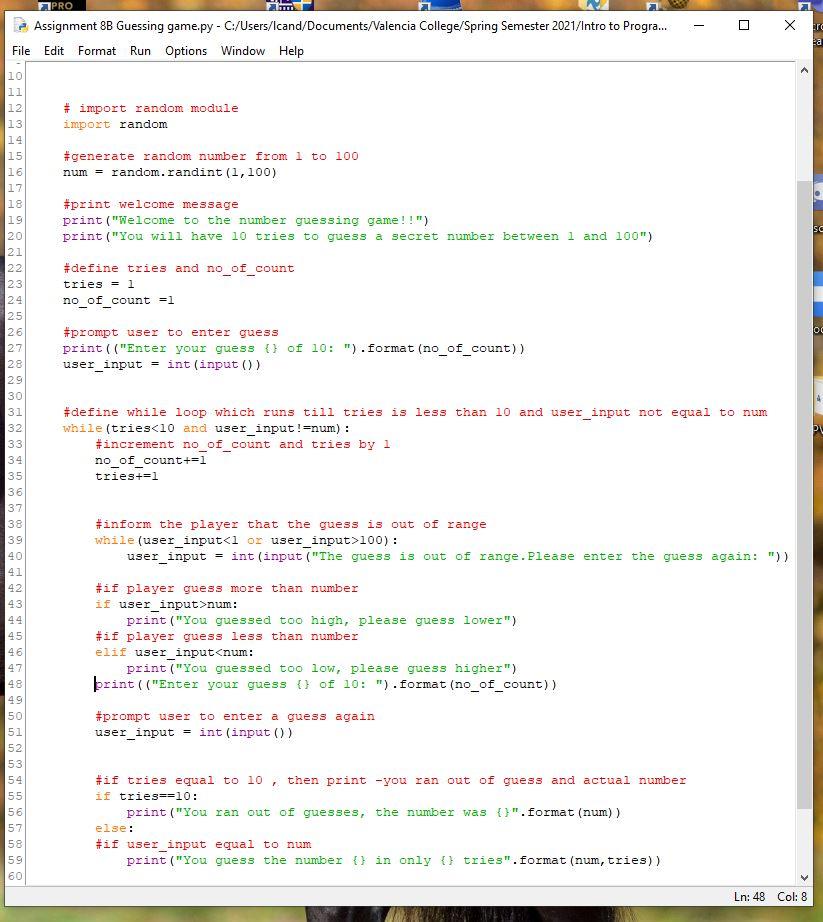This screenshot has width=823, height=922.
Task: Click the 'no_of_count+=1' line
Action: point(150,460)
